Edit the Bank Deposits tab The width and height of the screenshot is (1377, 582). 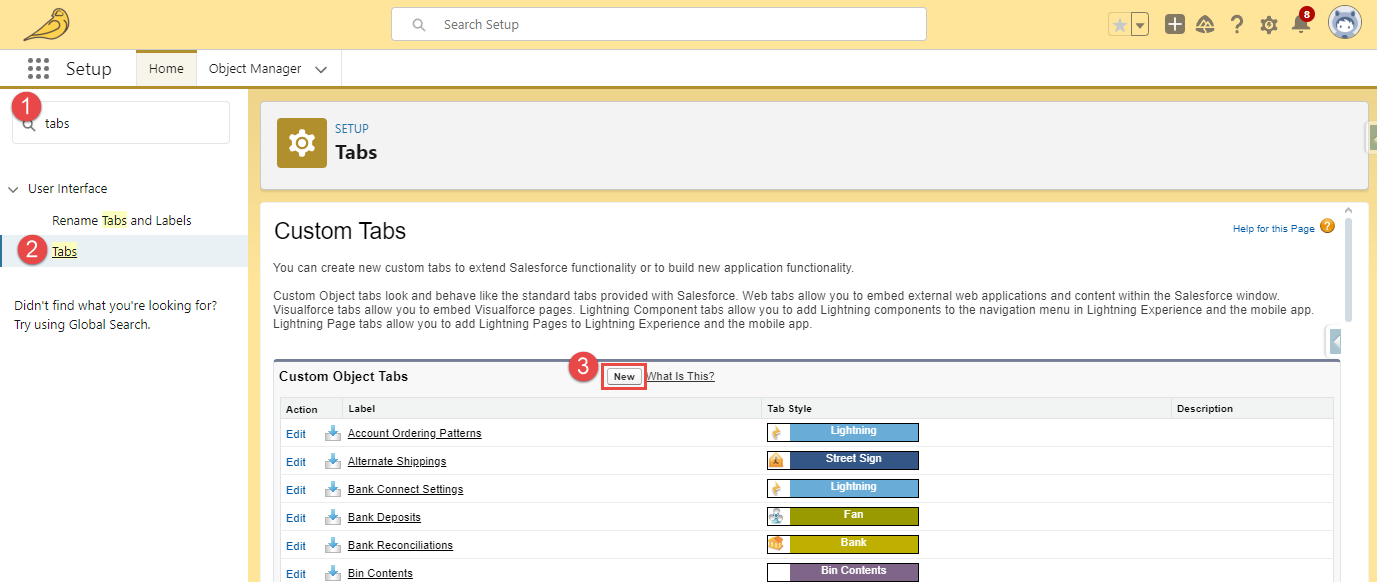(296, 518)
